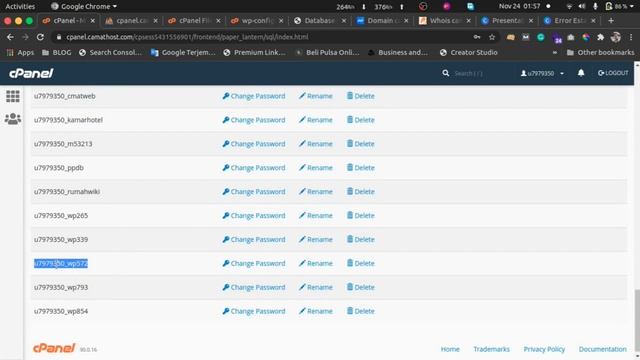
Task: Open BLOG bookmarks folder
Action: point(57,52)
